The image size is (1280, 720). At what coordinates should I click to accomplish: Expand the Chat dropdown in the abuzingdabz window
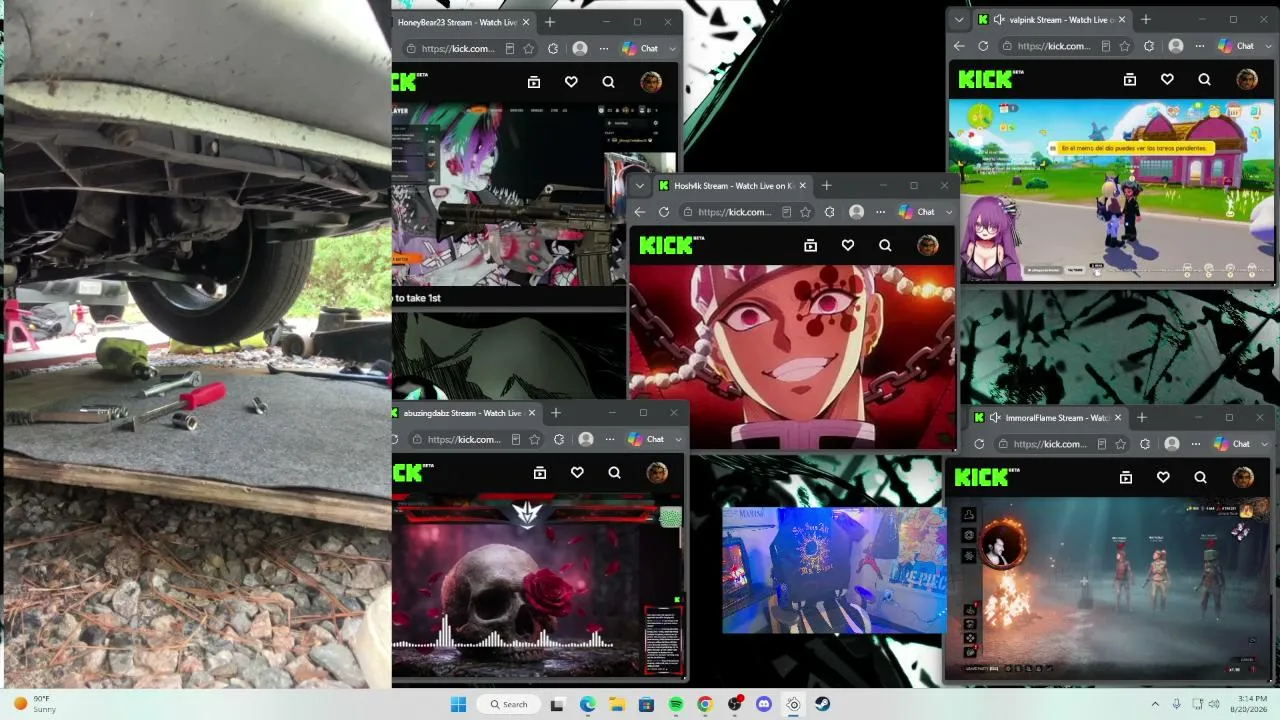[678, 439]
